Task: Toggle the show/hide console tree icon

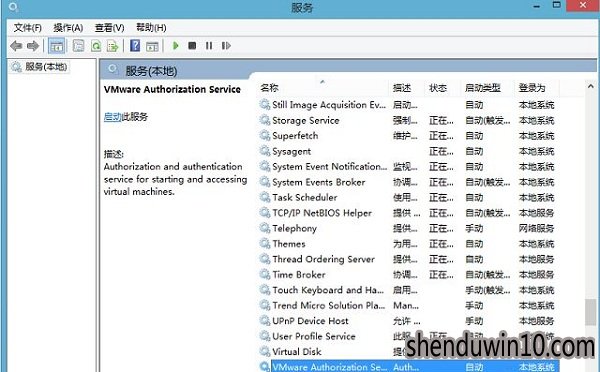Action: coord(56,46)
